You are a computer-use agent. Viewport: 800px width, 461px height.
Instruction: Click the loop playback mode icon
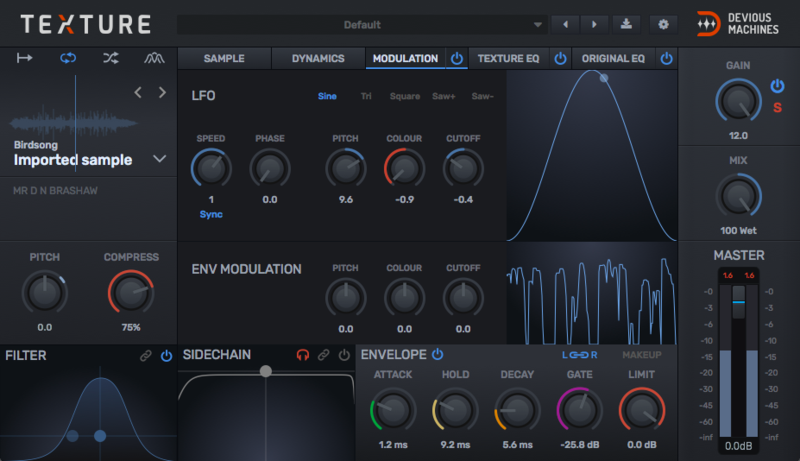68,58
